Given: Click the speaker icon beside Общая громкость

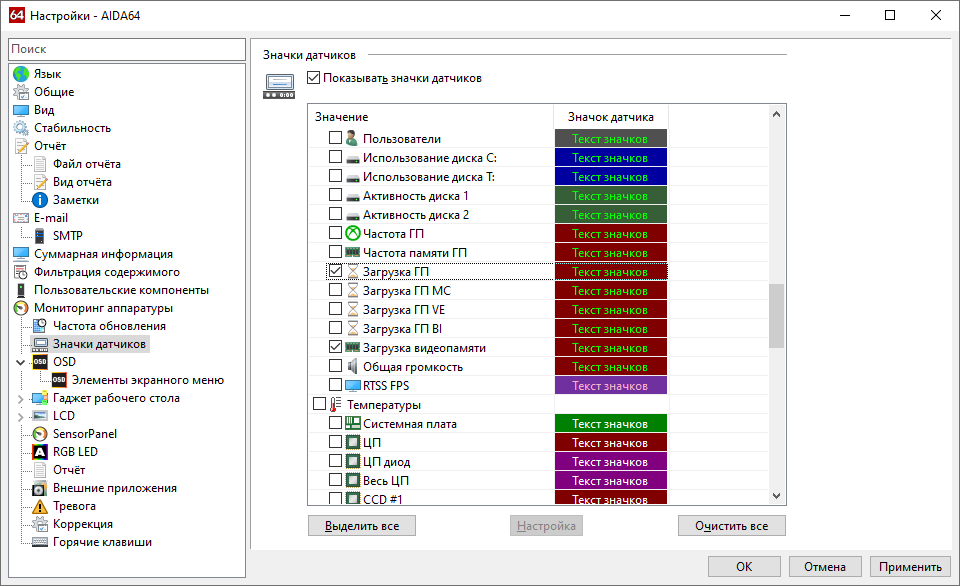Looking at the screenshot, I should tap(353, 366).
